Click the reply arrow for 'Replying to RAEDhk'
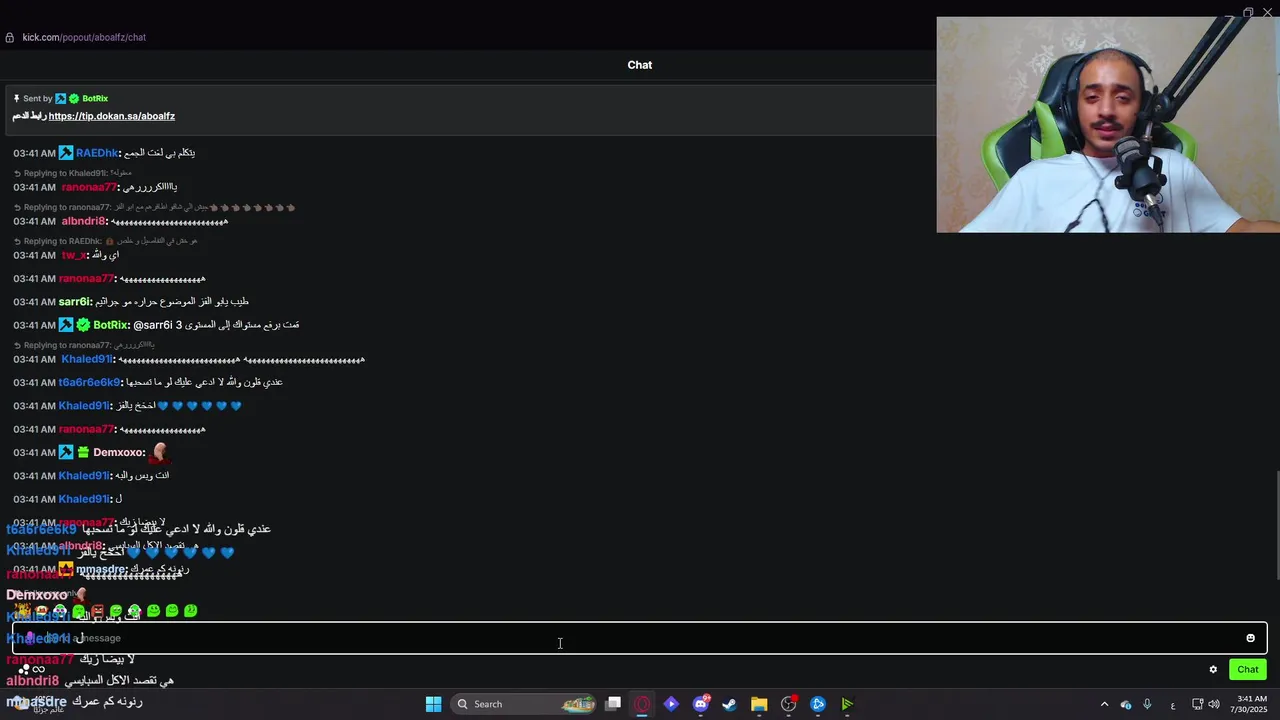Image resolution: width=1280 pixels, height=720 pixels. click(x=17, y=241)
